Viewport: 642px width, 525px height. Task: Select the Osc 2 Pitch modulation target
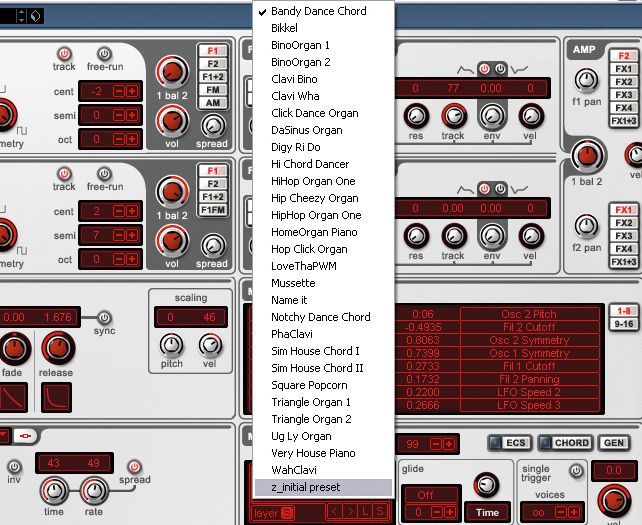pos(529,314)
